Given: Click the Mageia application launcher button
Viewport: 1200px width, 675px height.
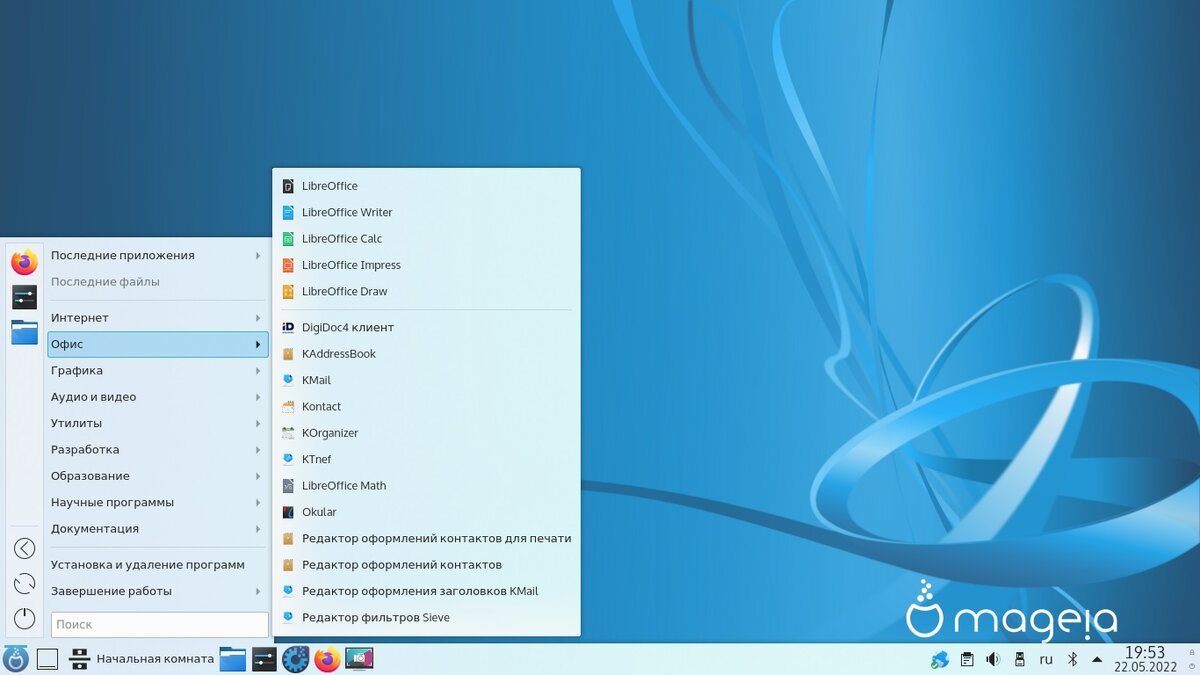Looking at the screenshot, I should pos(15,659).
